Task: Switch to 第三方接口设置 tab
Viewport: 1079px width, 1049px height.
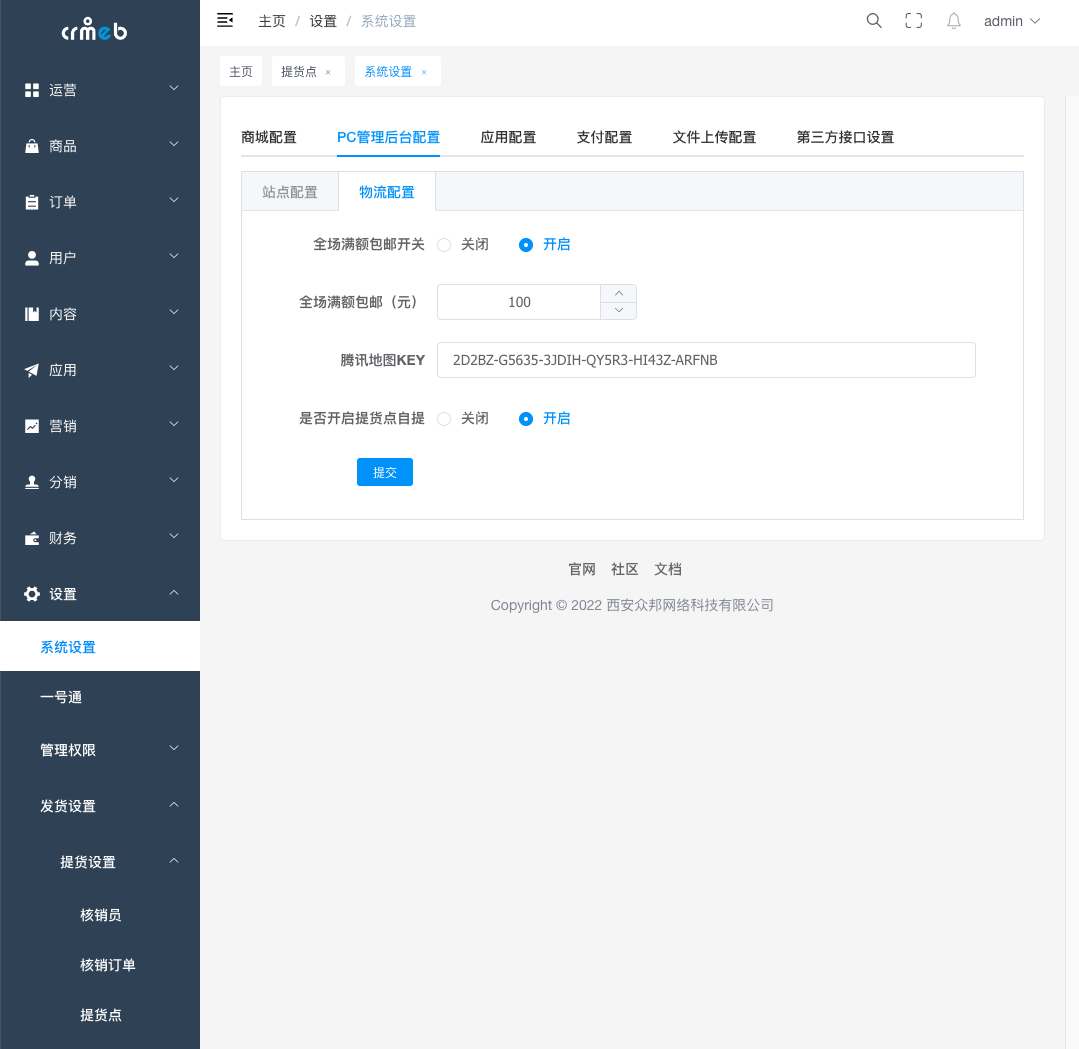Action: (x=845, y=137)
